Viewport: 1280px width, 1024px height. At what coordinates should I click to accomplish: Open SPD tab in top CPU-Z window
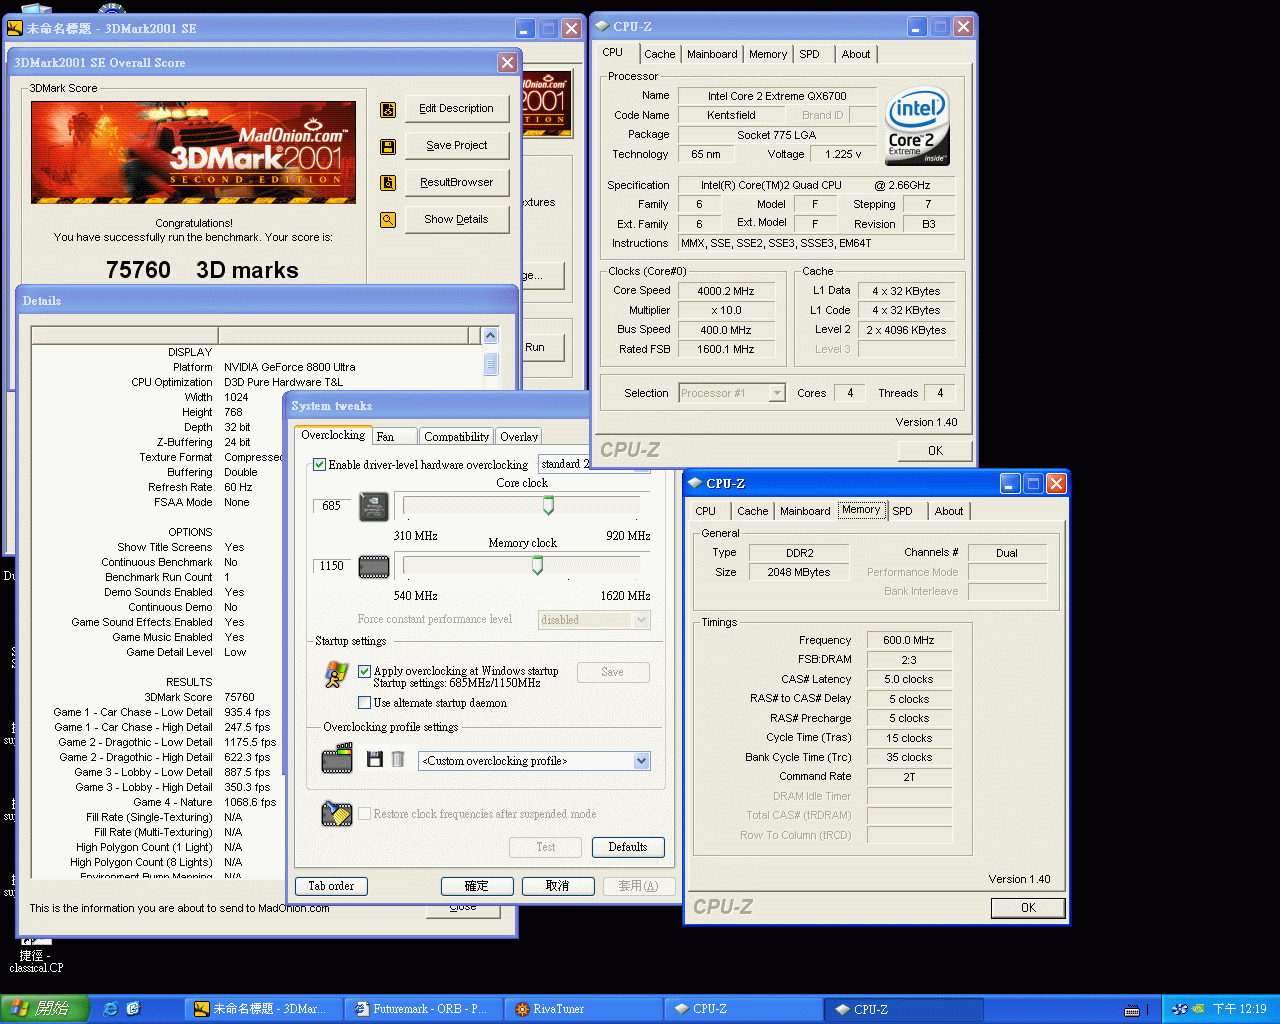[810, 54]
